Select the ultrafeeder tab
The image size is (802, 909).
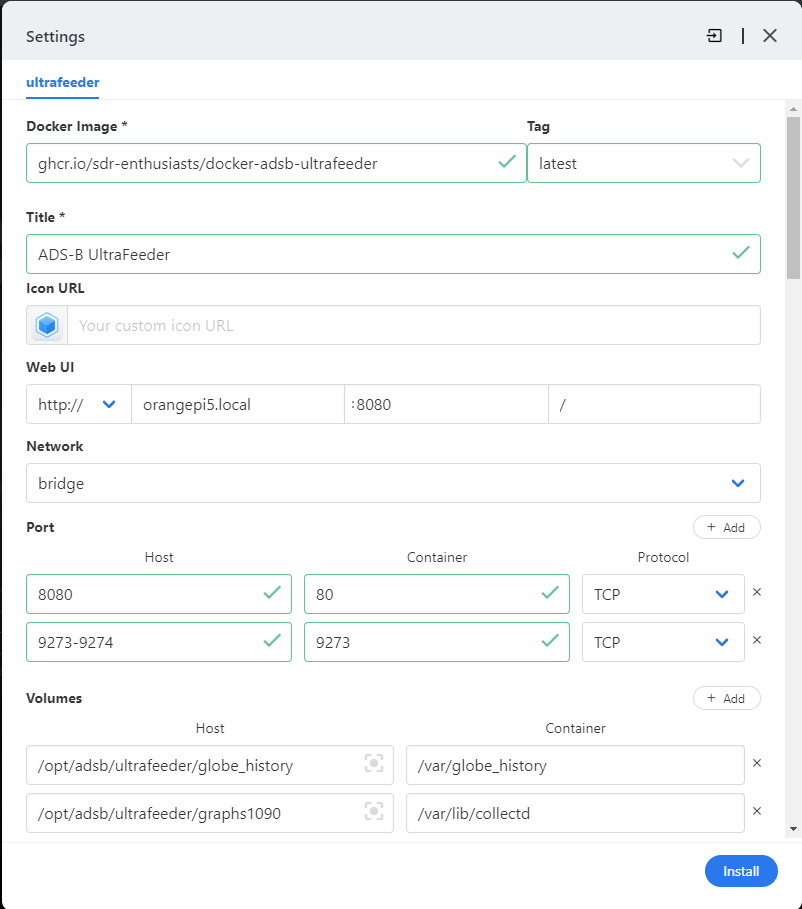click(63, 82)
